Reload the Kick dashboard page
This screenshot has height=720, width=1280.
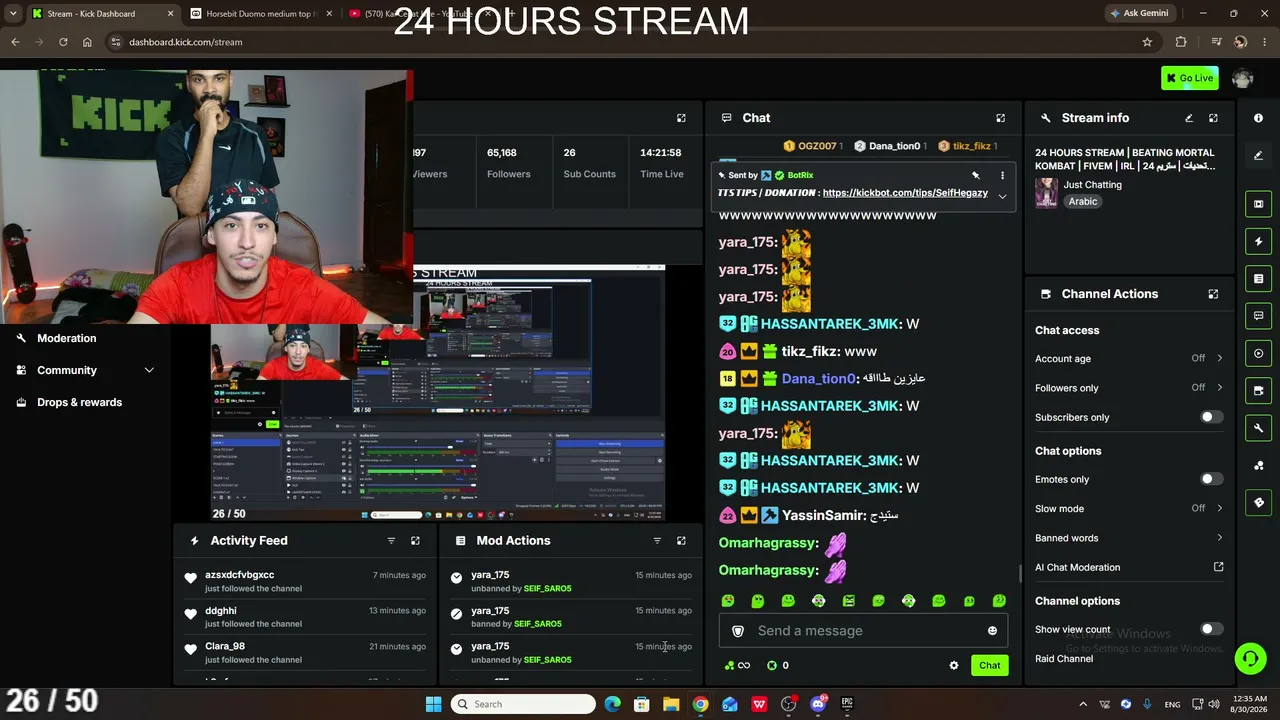click(63, 42)
